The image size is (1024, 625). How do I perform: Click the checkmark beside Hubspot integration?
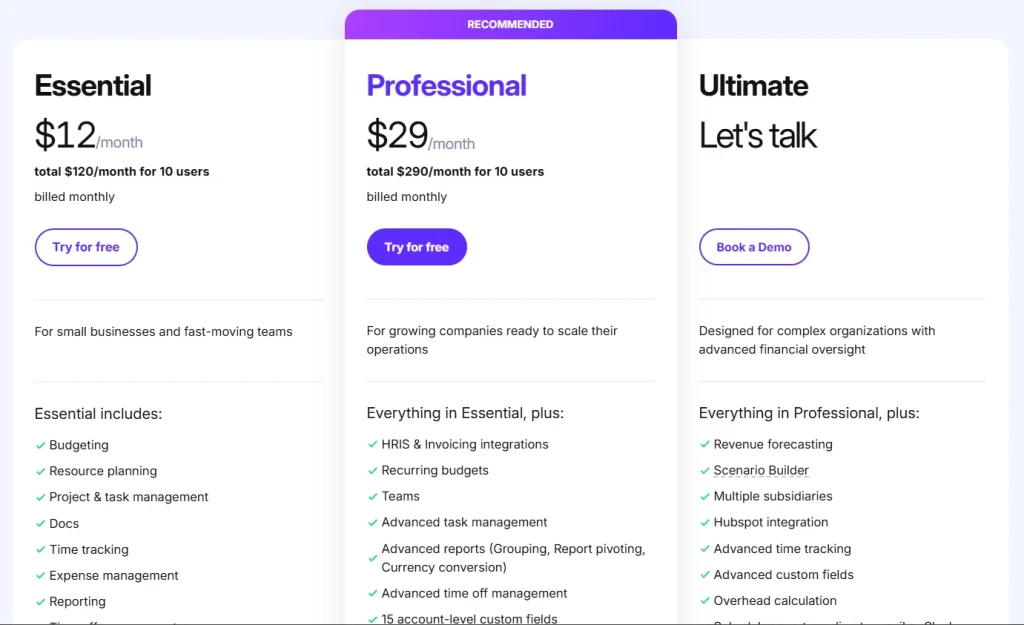click(705, 522)
